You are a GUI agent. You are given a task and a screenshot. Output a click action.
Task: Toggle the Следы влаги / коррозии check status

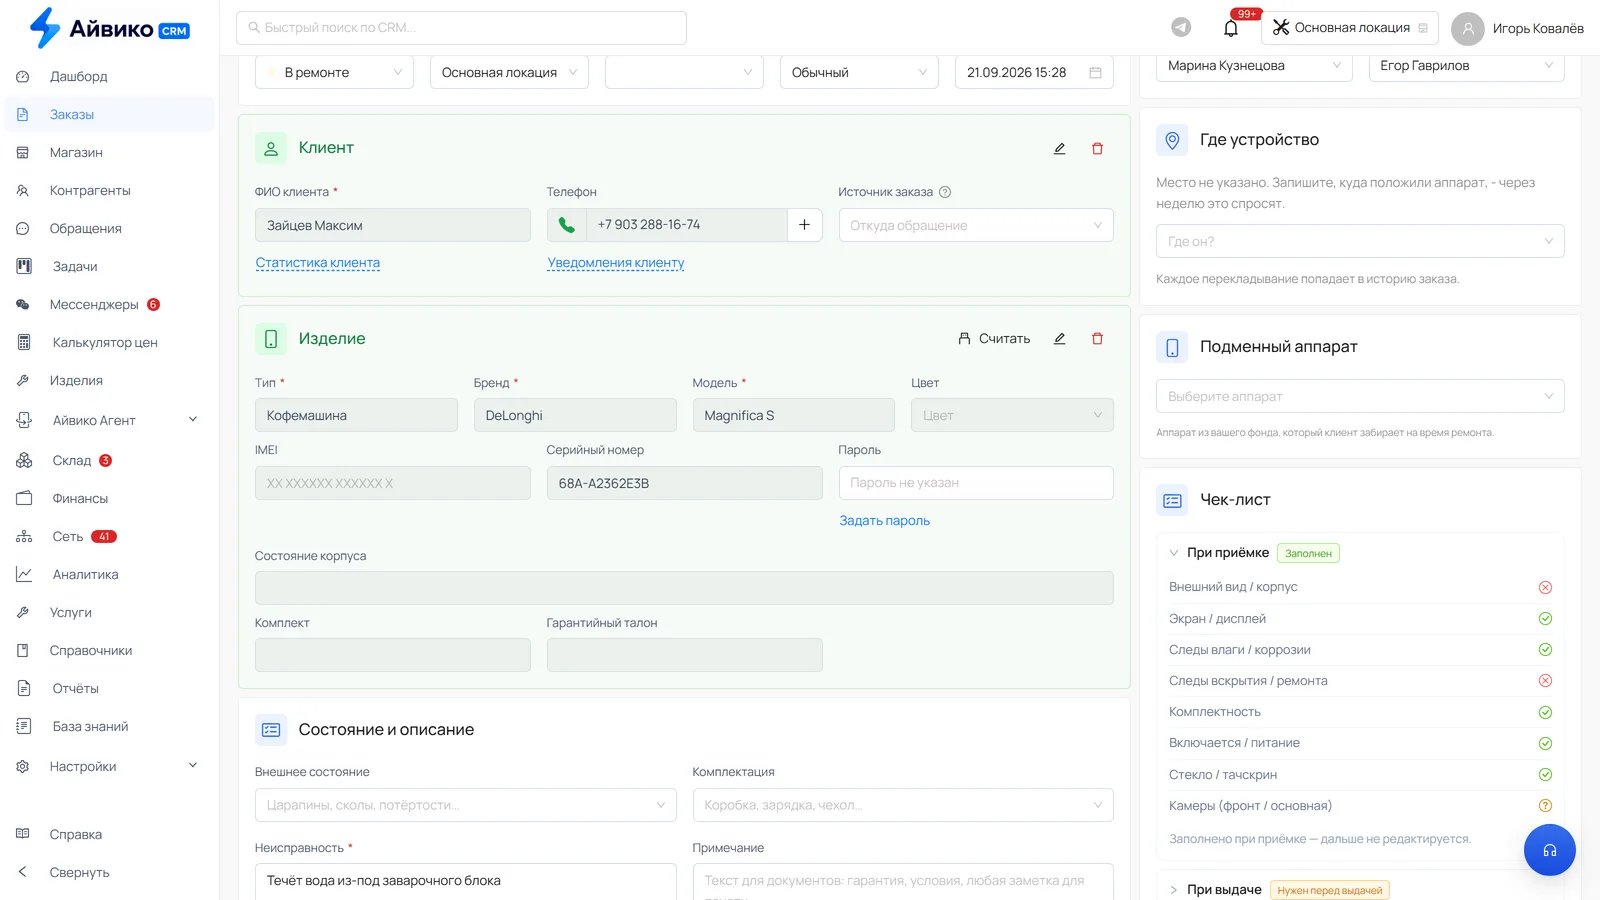(1545, 650)
